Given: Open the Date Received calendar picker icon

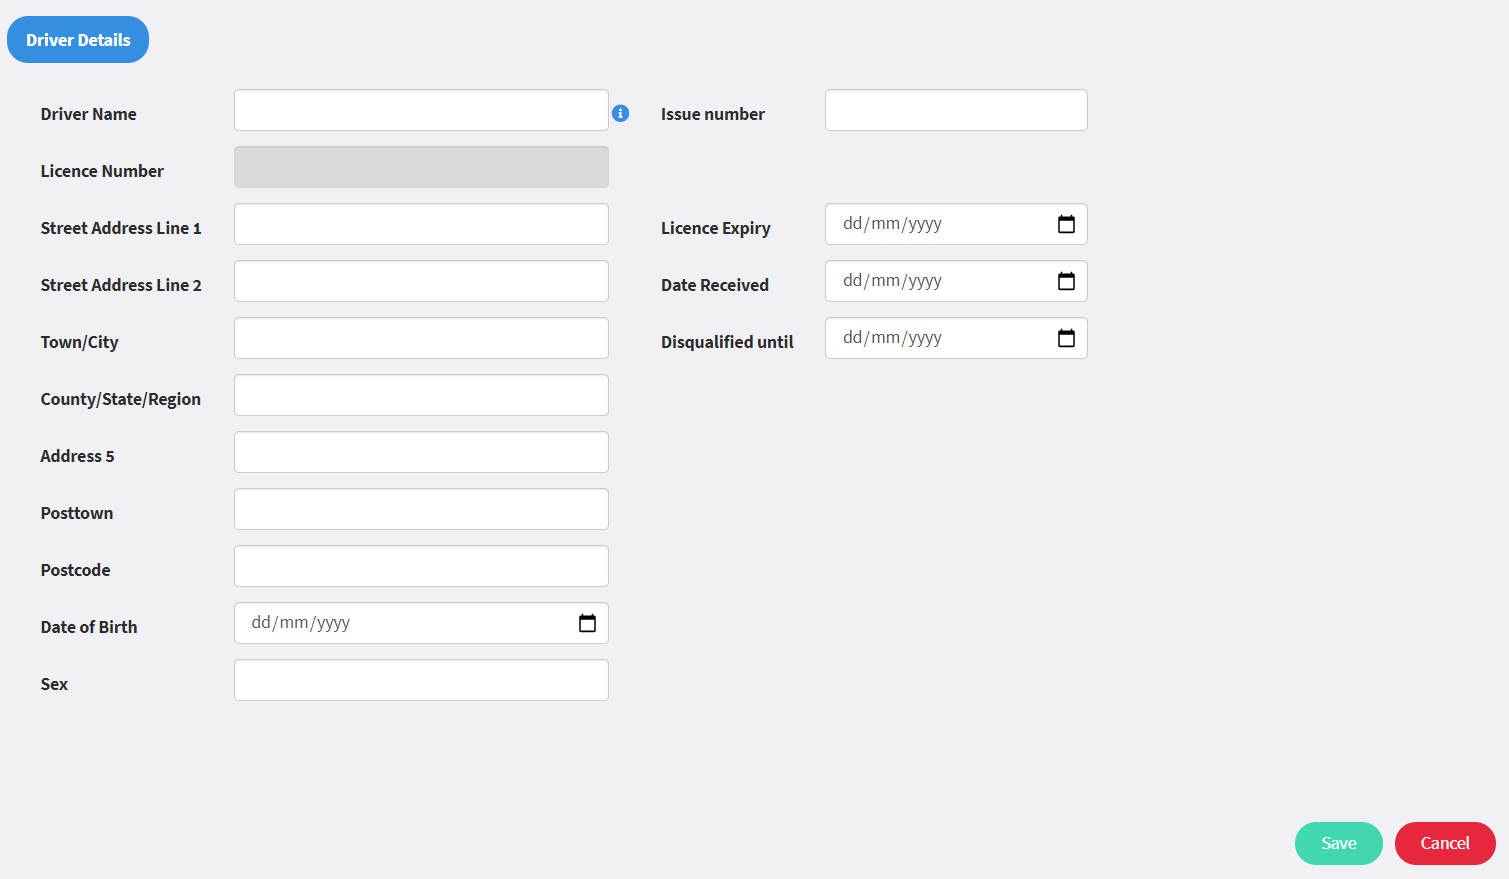Looking at the screenshot, I should coord(1066,281).
